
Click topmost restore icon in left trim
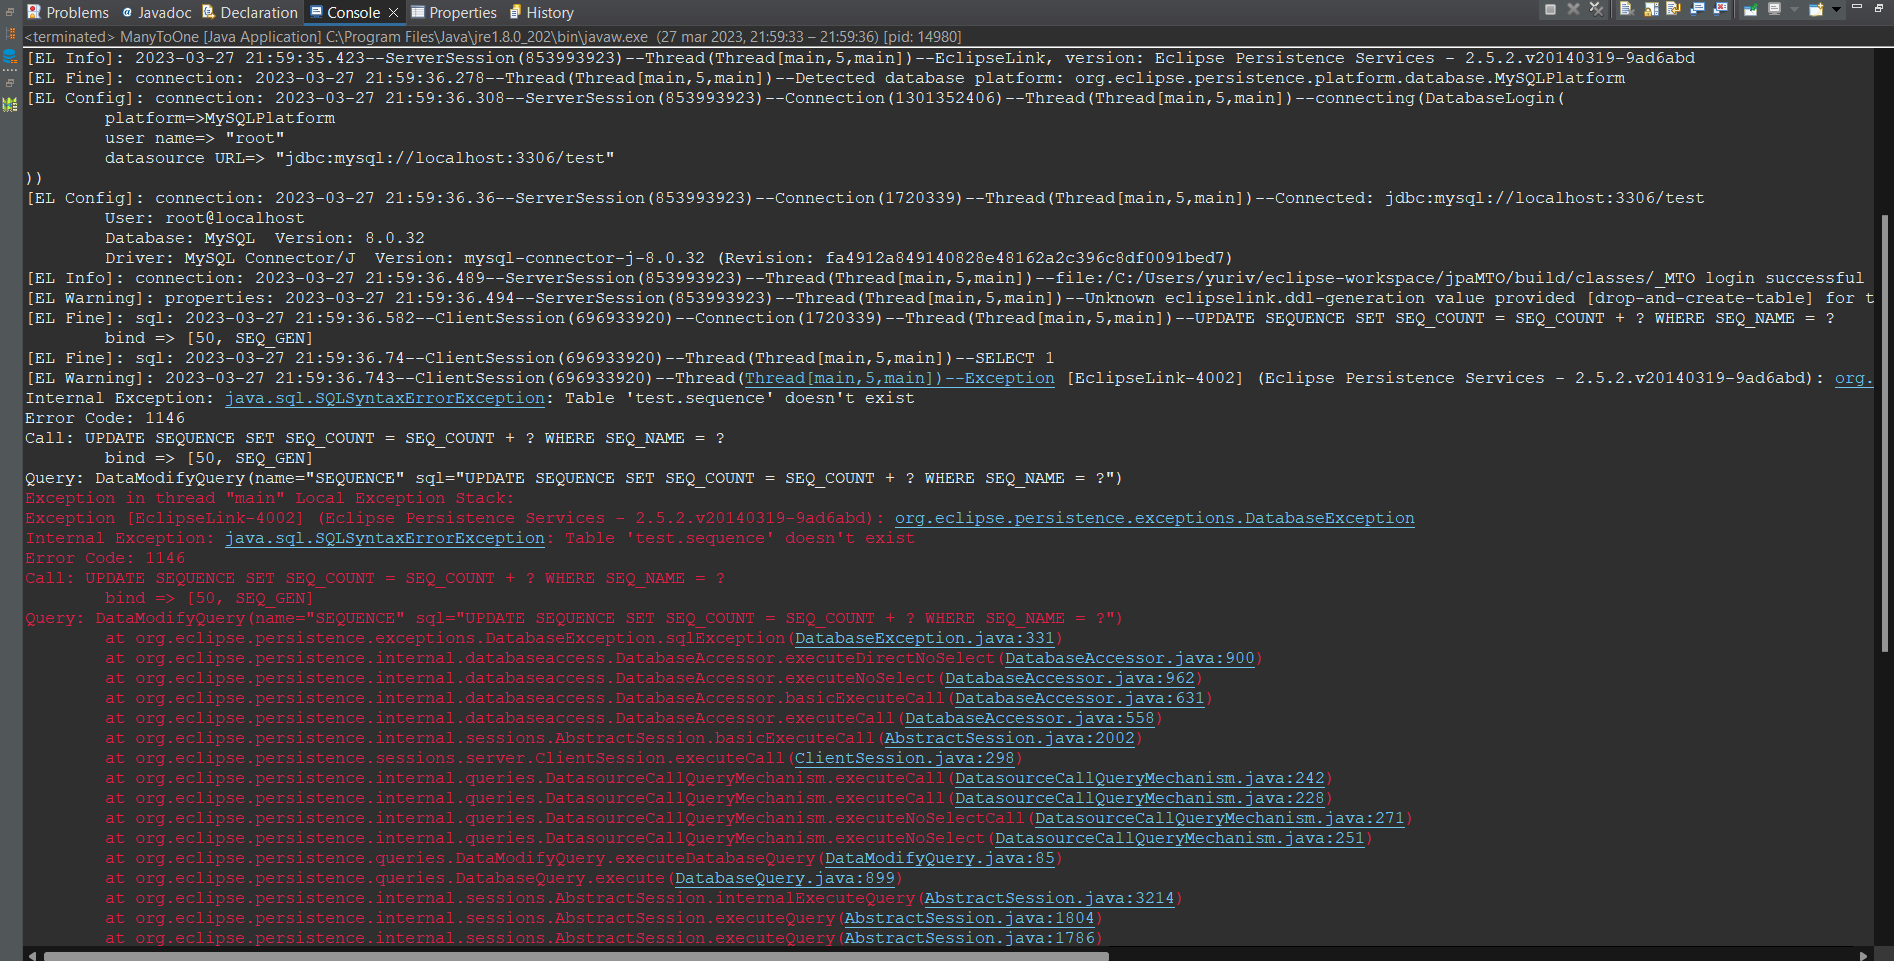click(x=10, y=13)
